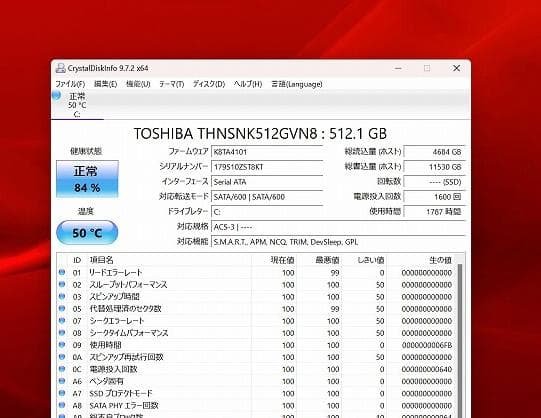
Task: Select attribute name シークタイムパフォーマンス
Action: [129, 333]
